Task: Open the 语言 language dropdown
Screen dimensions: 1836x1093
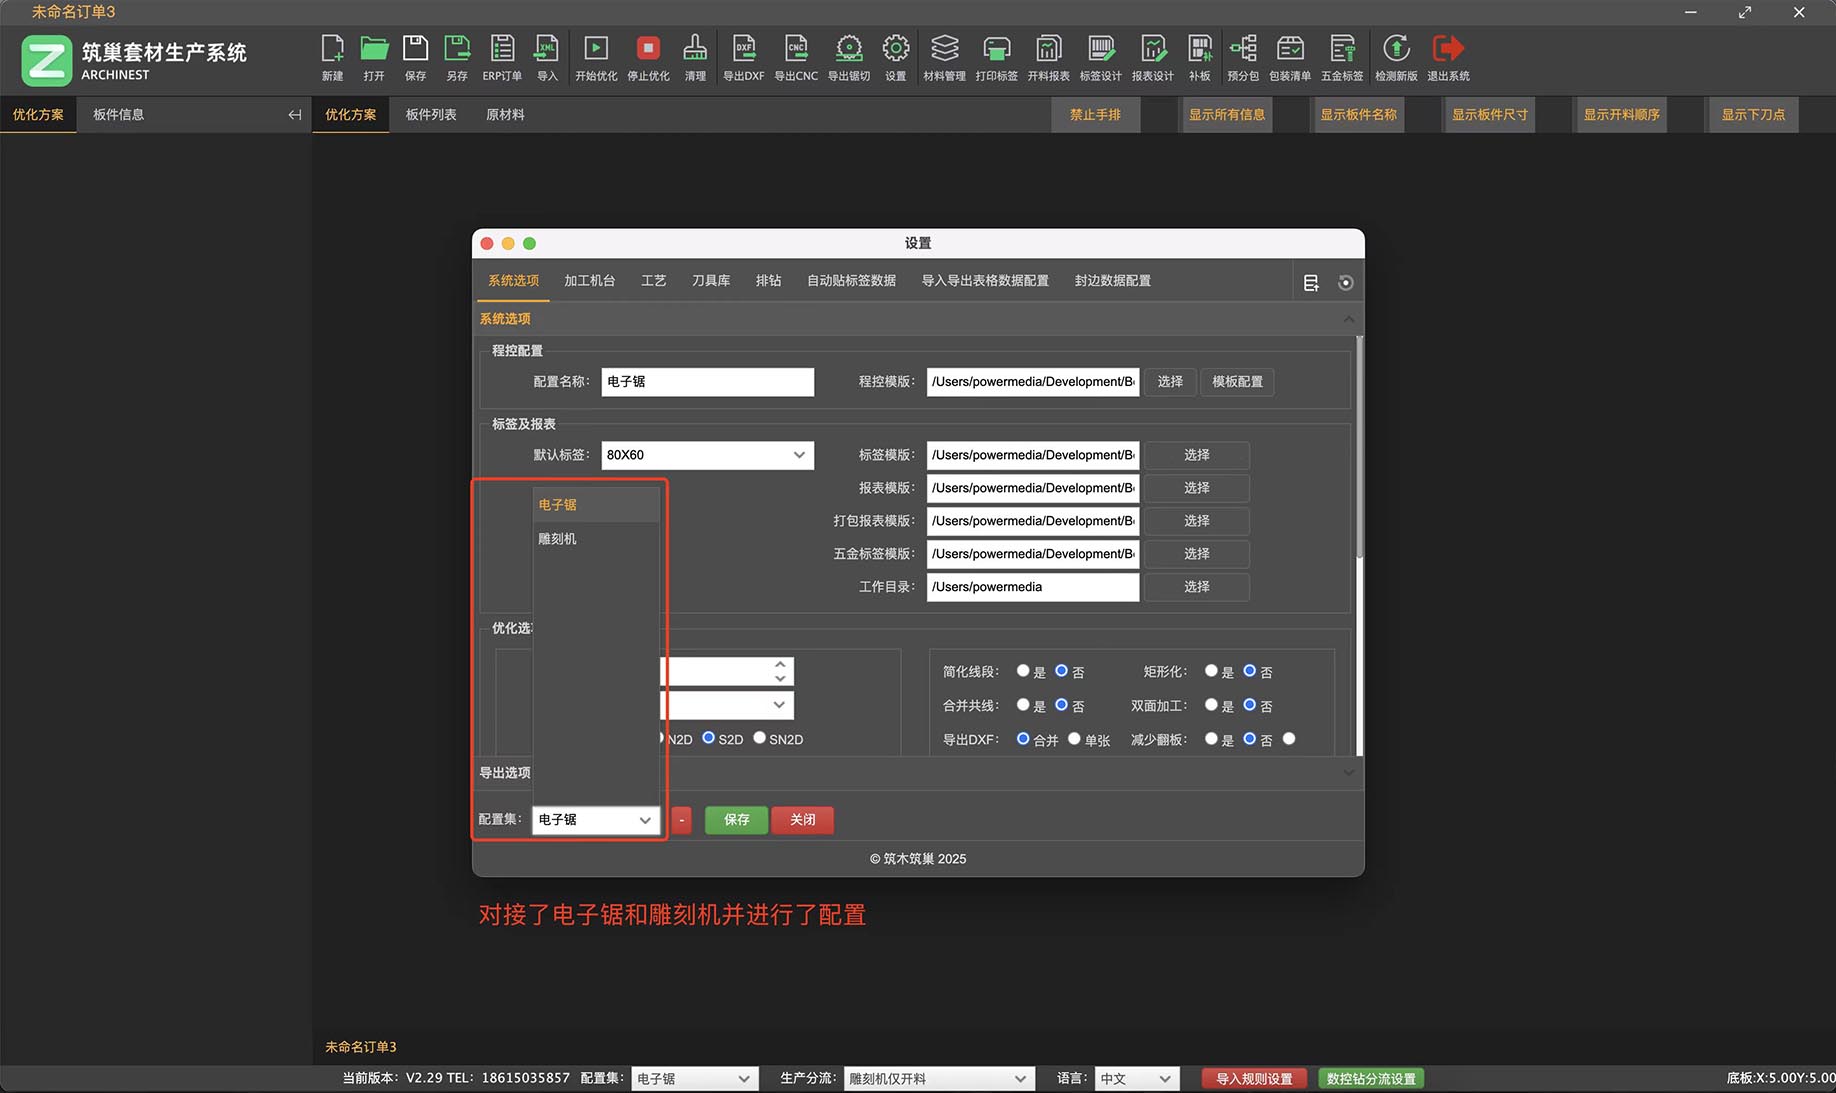Action: click(x=1135, y=1078)
